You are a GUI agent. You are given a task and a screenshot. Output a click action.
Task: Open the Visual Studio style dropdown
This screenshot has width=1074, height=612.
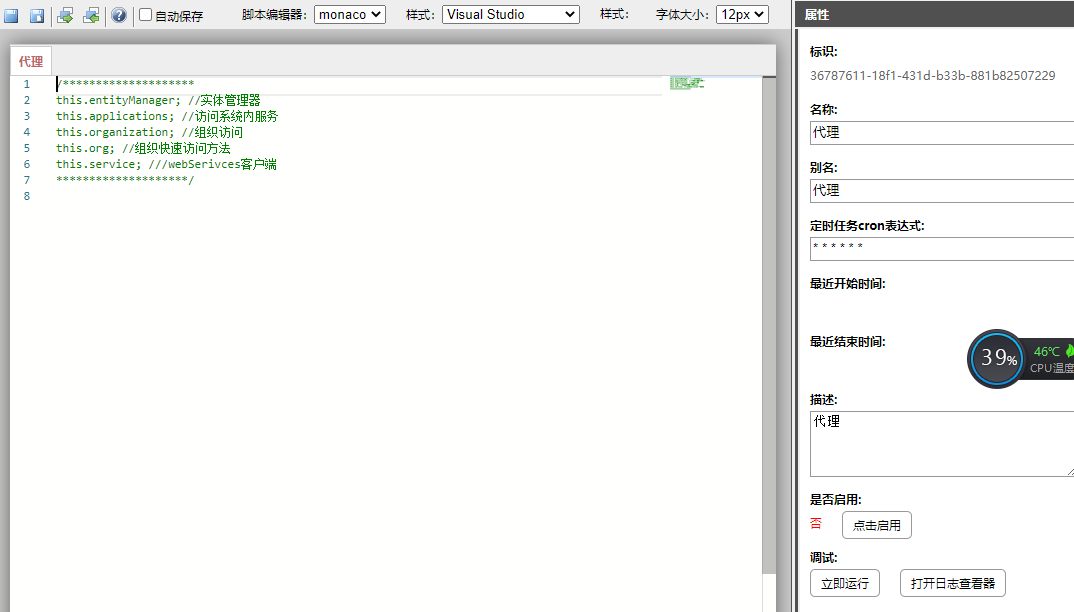[x=510, y=14]
